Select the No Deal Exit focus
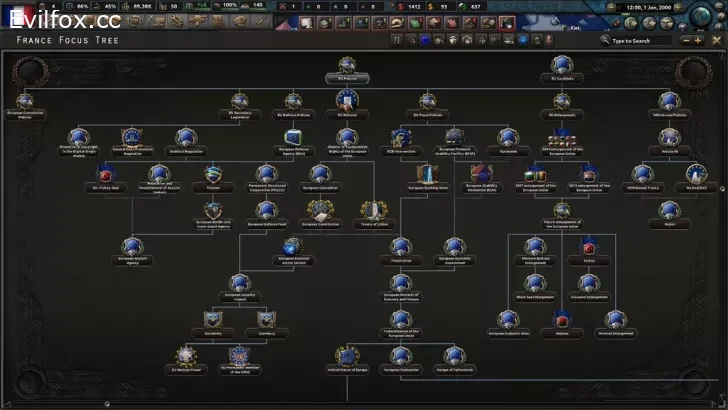Viewport: 728px width, 410px height. point(697,174)
